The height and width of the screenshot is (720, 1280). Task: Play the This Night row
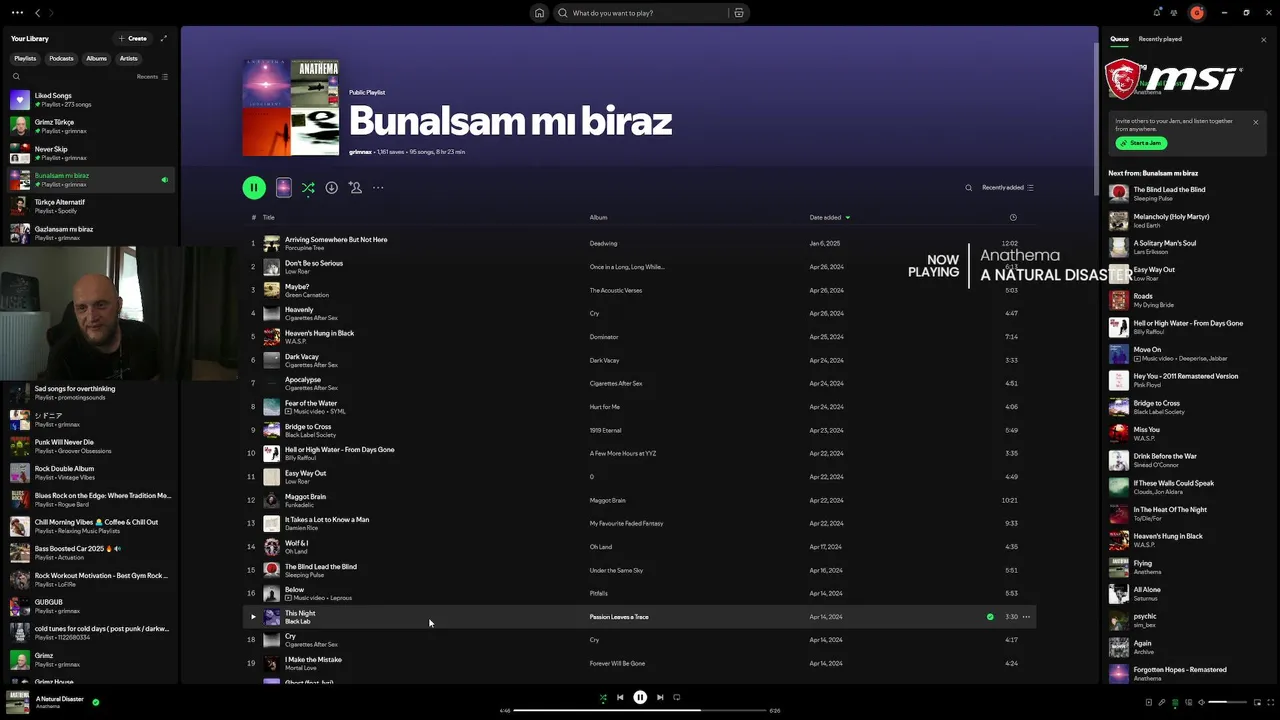(x=253, y=617)
